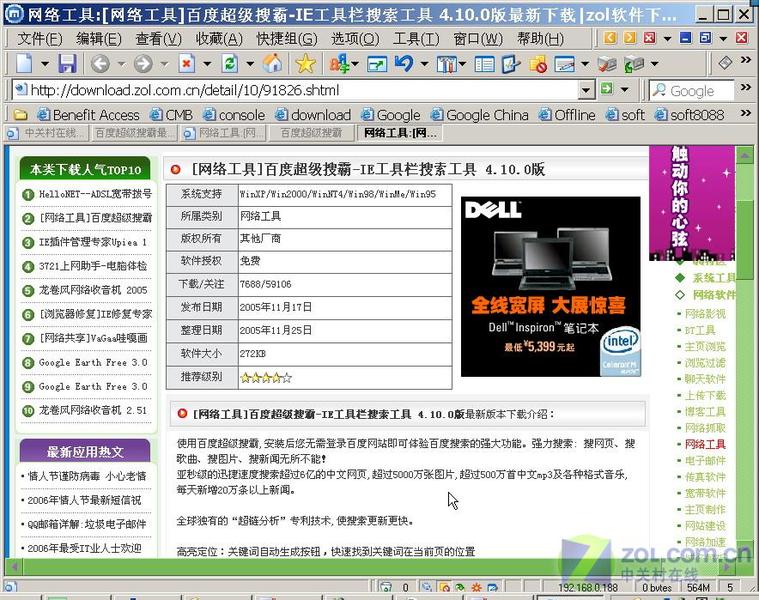Click inside the Google search box
759x600 pixels.
(692, 90)
